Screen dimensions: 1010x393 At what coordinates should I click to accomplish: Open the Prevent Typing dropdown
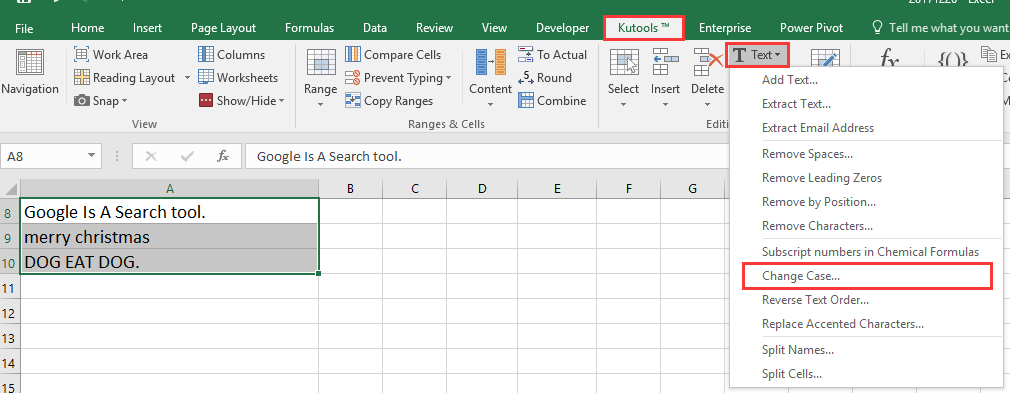tap(398, 78)
